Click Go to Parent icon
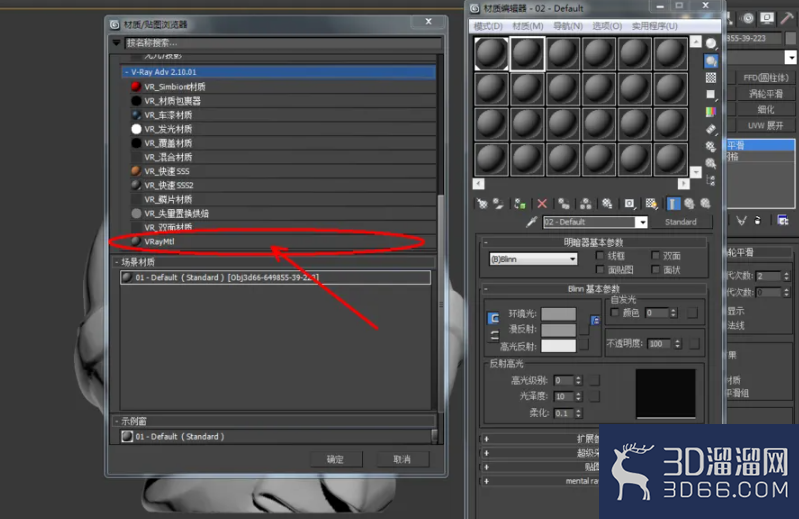The image size is (799, 519). 689,204
